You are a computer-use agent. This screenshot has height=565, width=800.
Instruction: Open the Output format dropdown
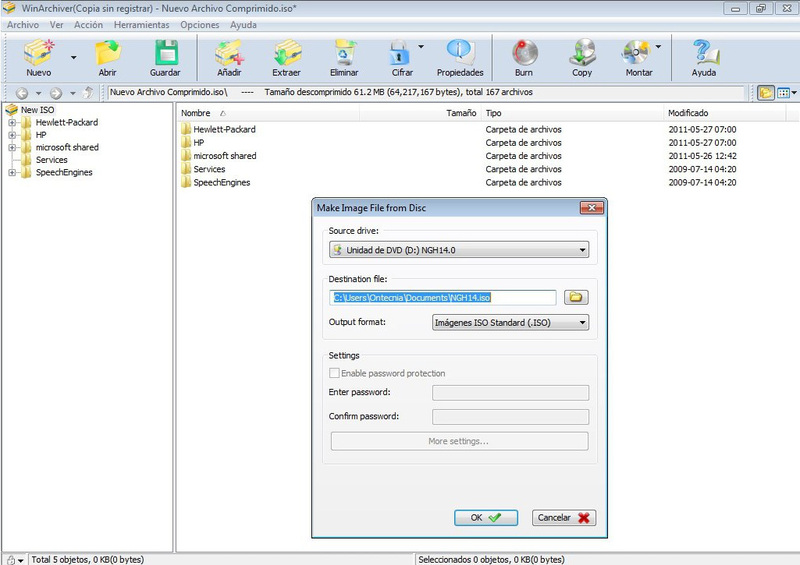pos(510,322)
